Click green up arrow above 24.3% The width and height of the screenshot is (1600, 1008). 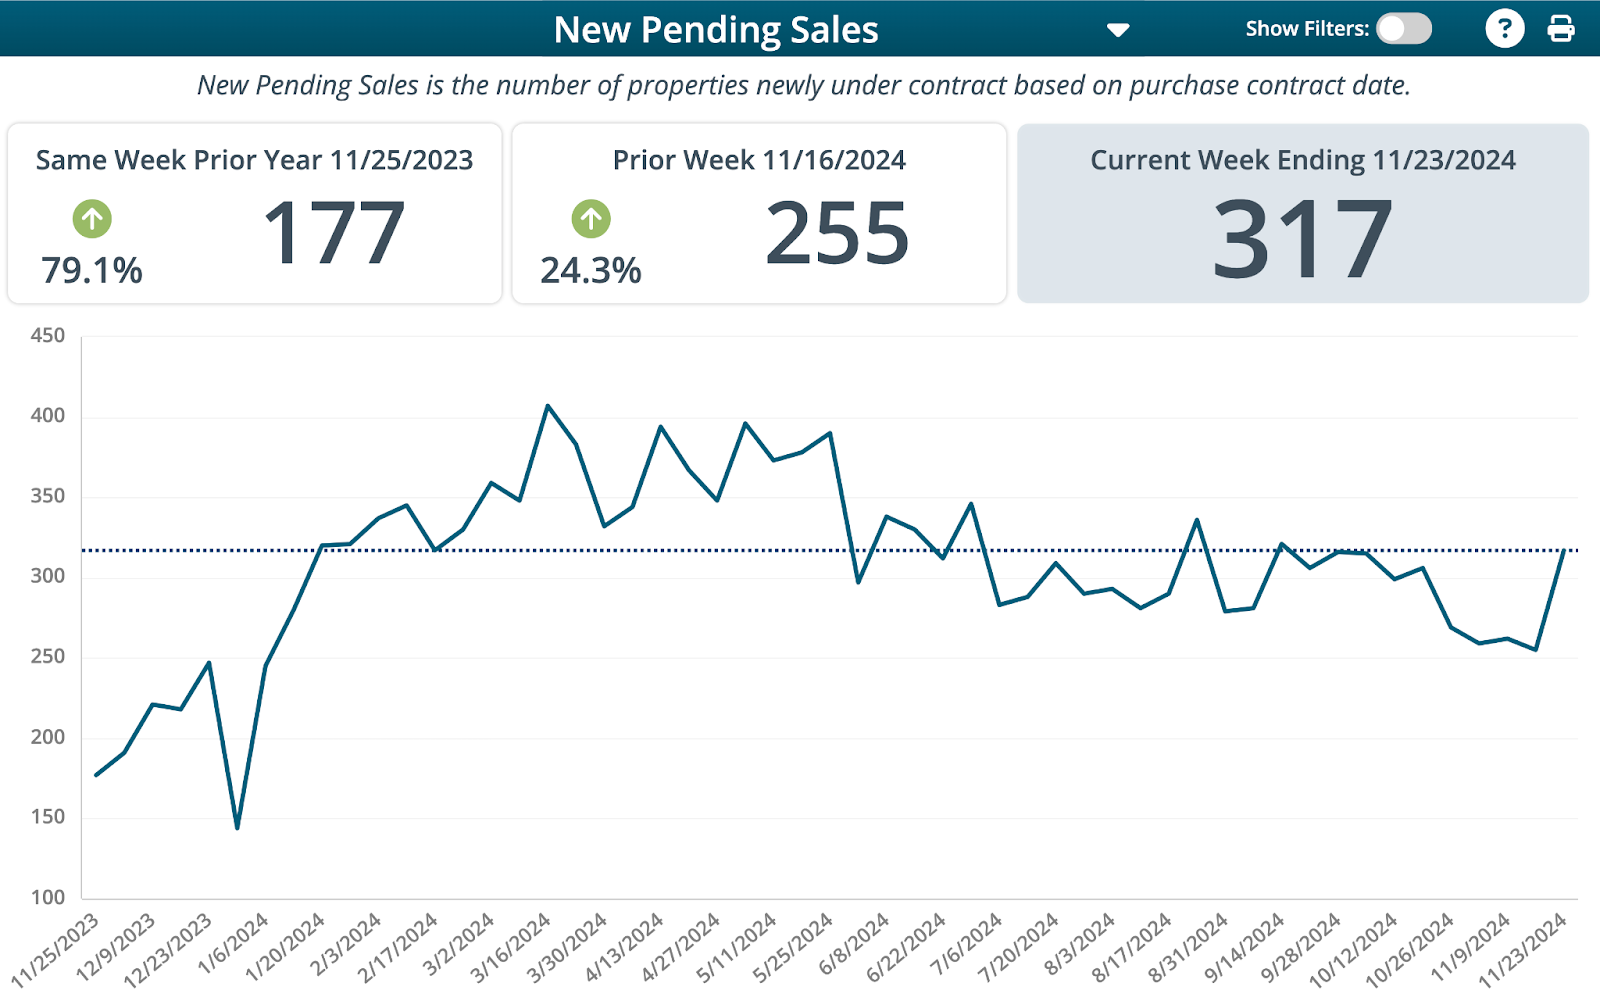point(591,218)
